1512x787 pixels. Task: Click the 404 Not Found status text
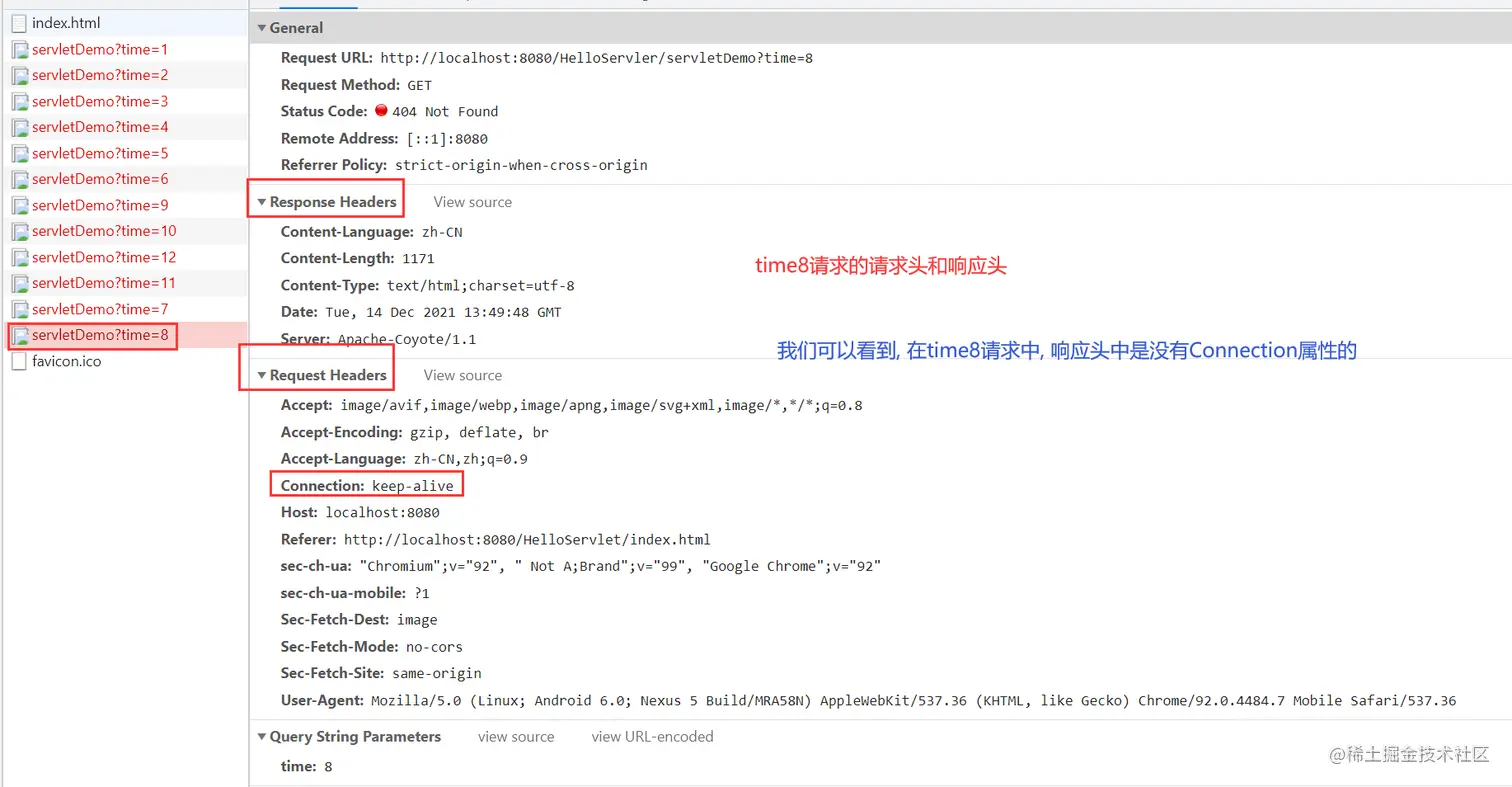[x=445, y=112]
